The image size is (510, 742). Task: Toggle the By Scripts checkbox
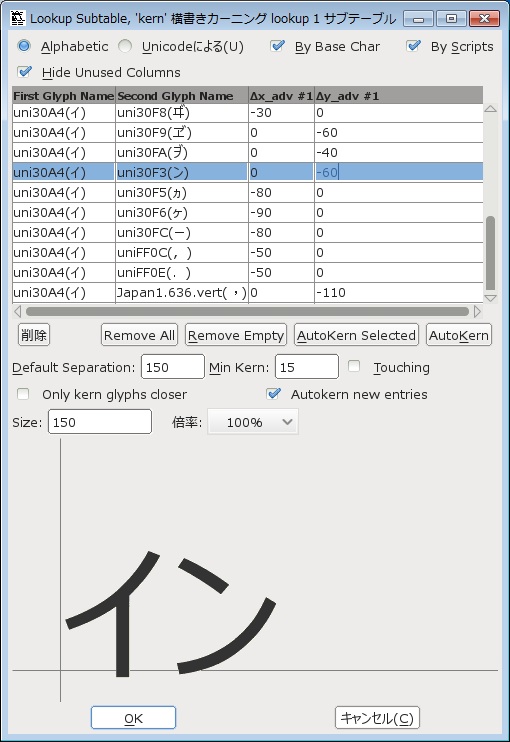(413, 46)
